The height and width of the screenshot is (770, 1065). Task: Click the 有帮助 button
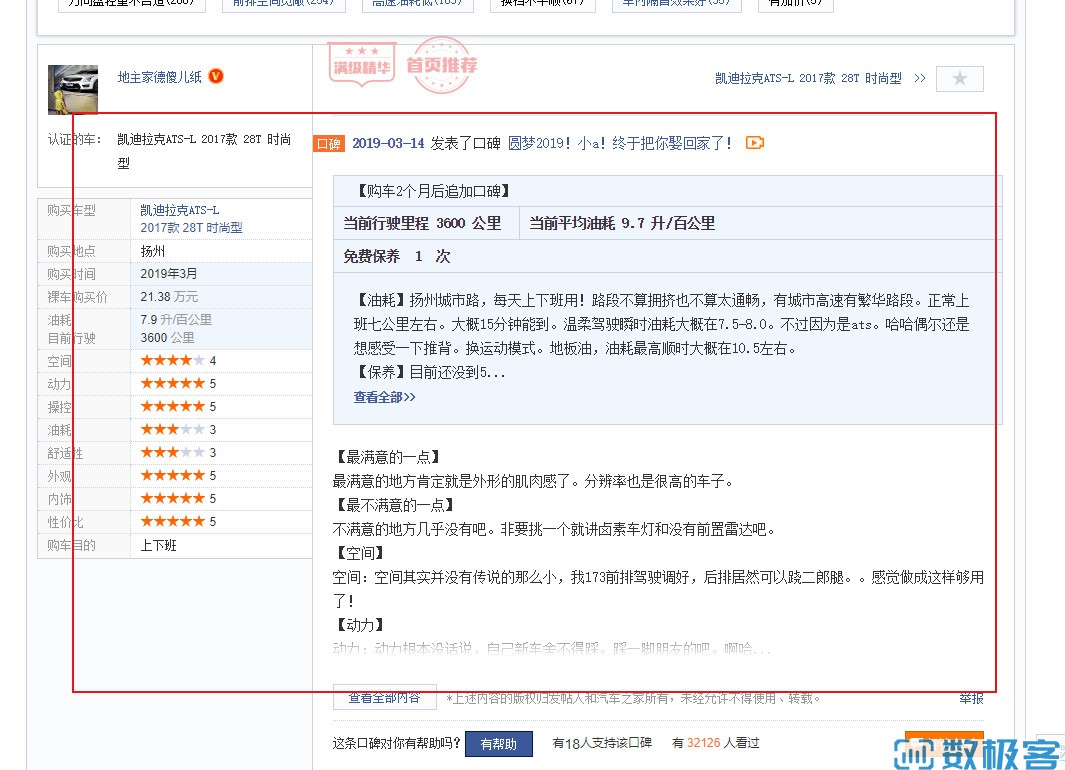coord(499,744)
